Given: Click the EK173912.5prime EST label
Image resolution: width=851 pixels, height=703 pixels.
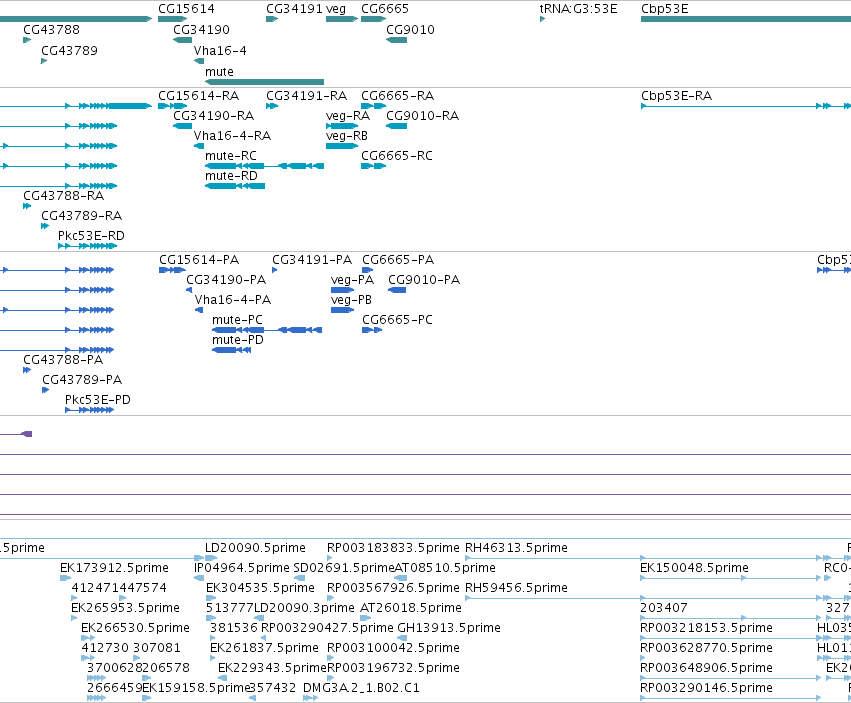Looking at the screenshot, I should click(x=114, y=568).
